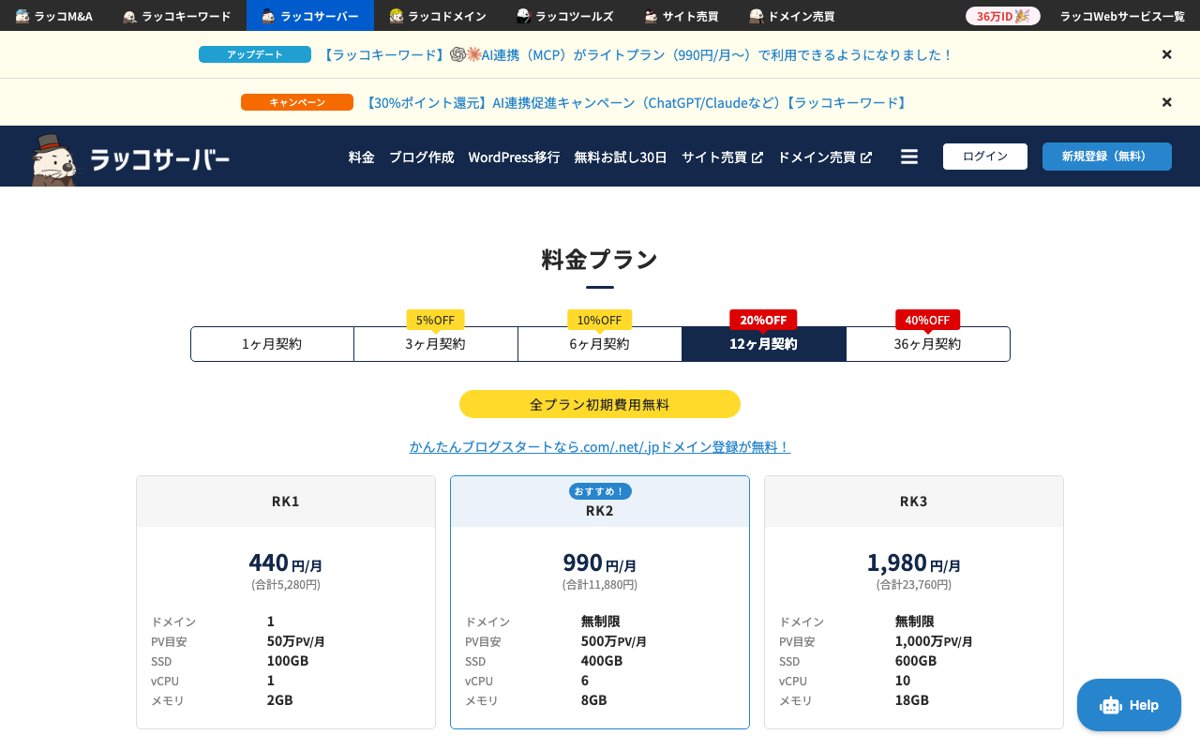Click the 400GB SSD value in RK2
Viewport: 1200px width, 750px height.
click(602, 661)
